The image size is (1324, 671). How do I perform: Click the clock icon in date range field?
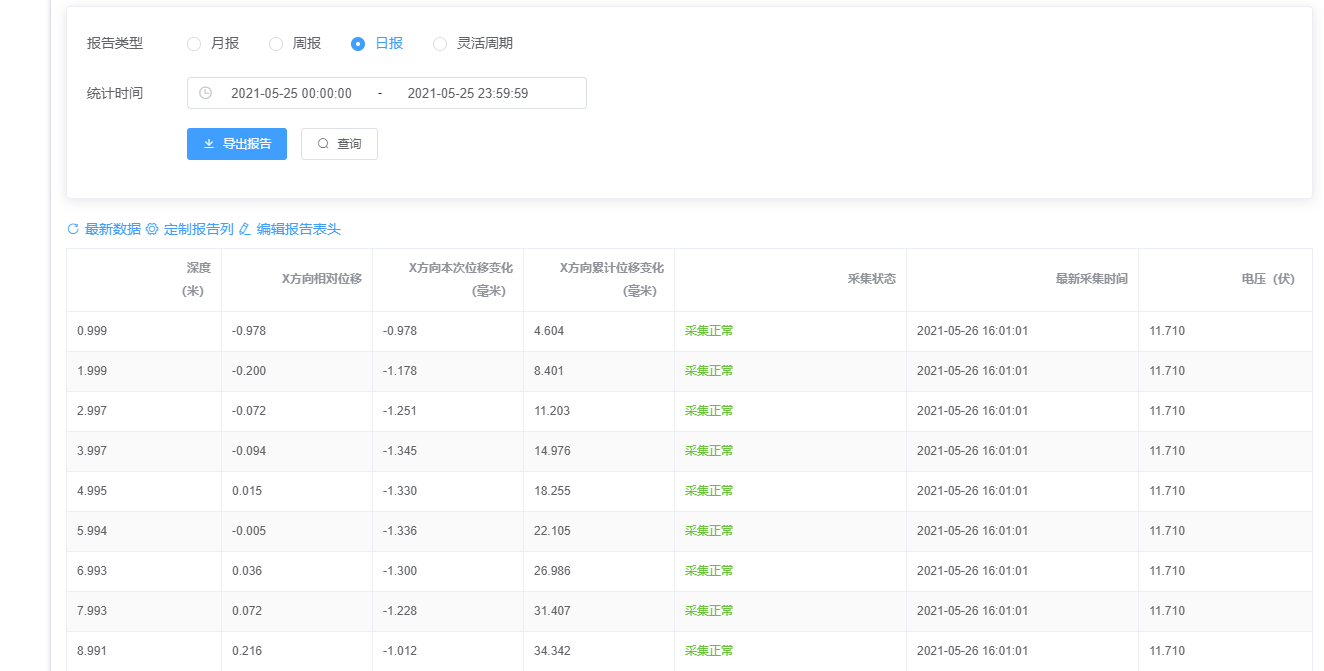click(206, 93)
